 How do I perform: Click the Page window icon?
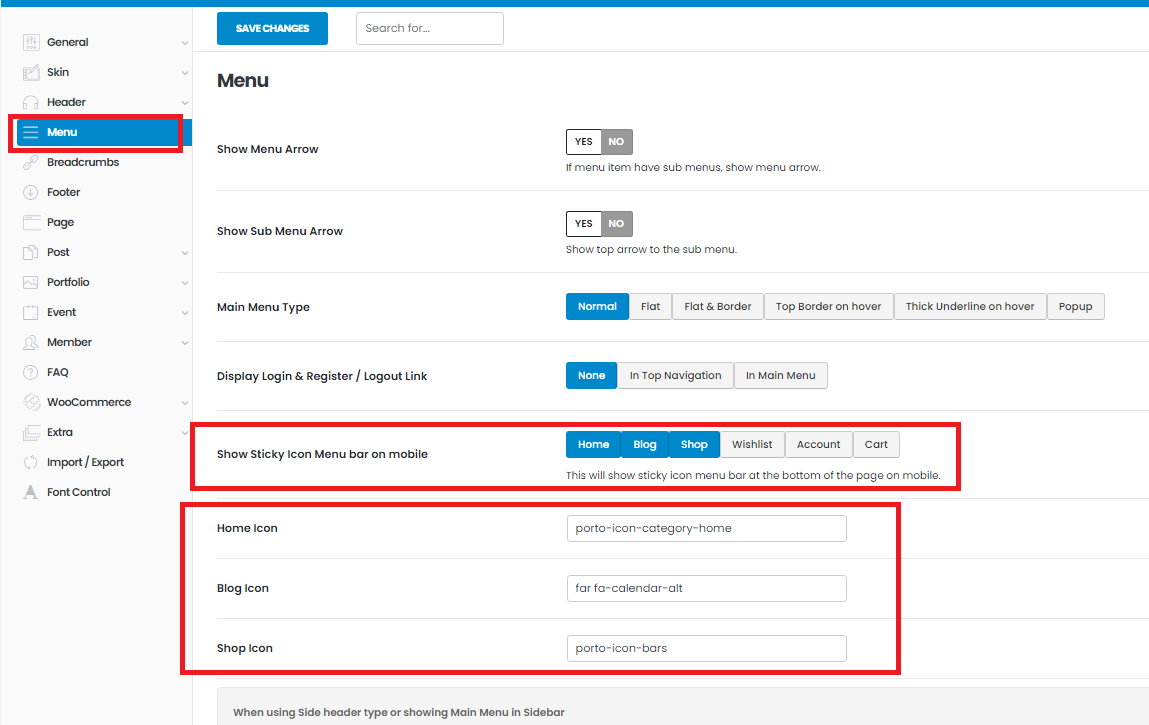[x=31, y=223]
